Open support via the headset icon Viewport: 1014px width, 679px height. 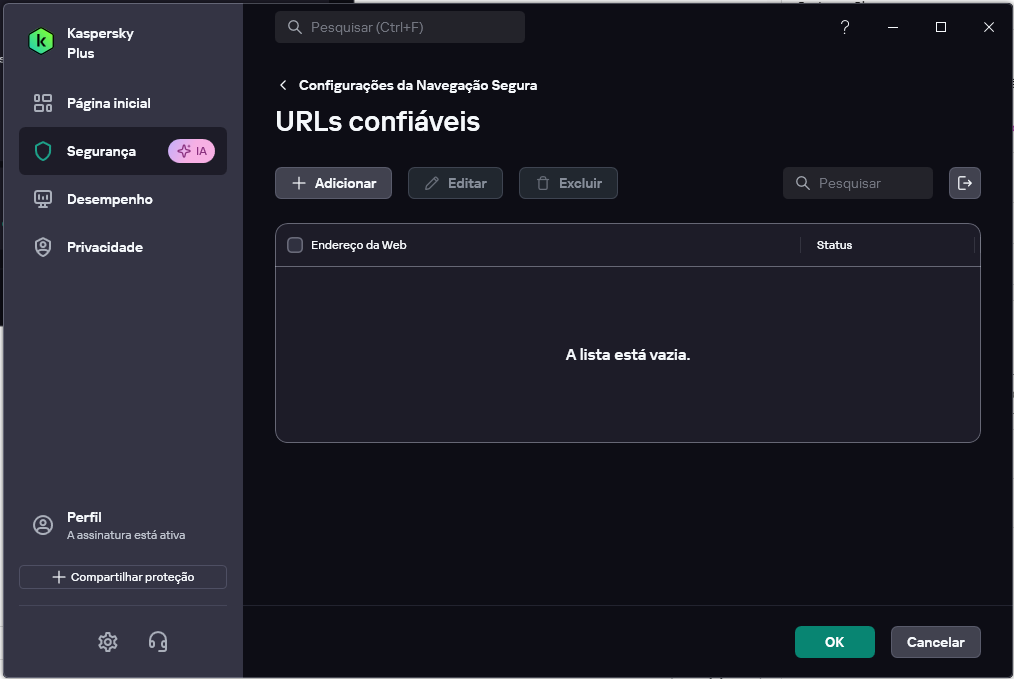click(158, 642)
